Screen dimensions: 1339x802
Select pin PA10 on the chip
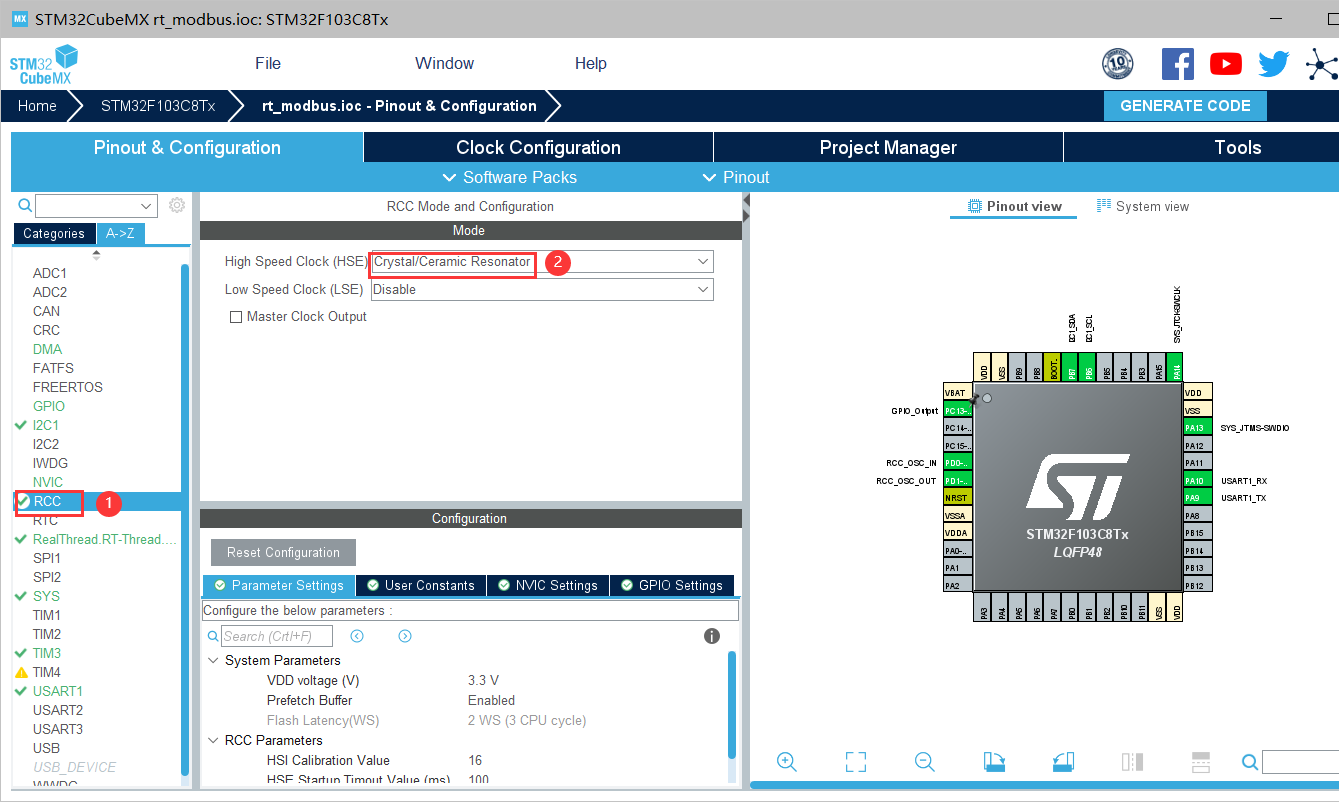tap(1198, 480)
